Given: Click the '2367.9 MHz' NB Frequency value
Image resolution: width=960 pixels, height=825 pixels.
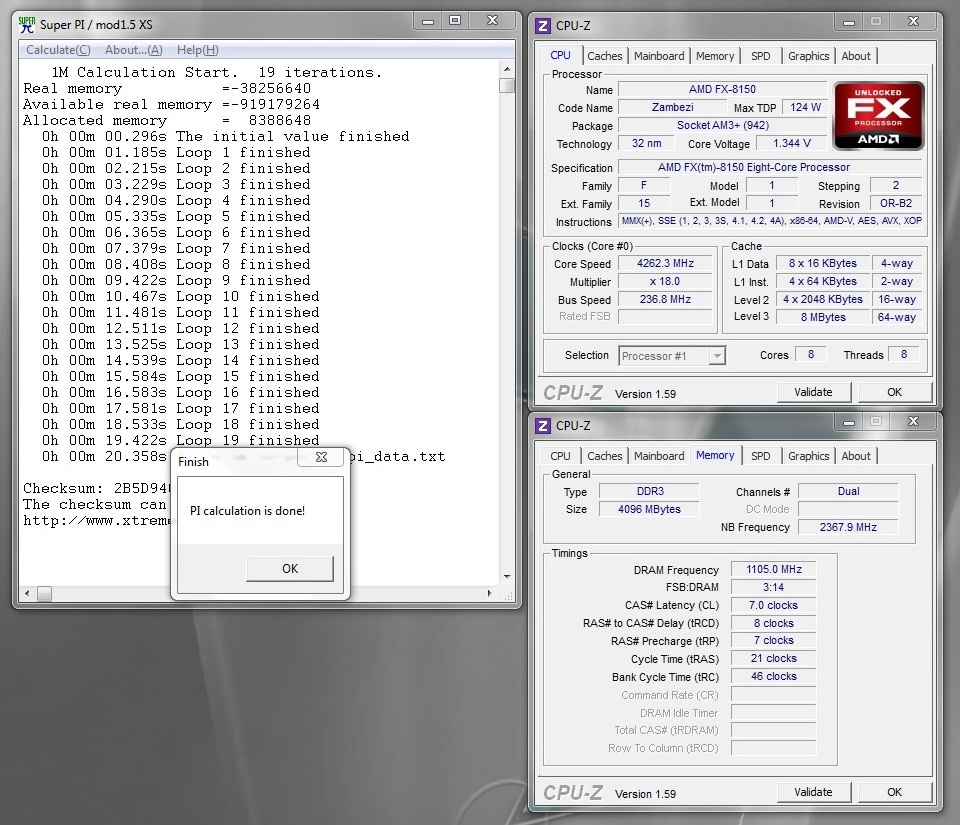Looking at the screenshot, I should [x=848, y=527].
